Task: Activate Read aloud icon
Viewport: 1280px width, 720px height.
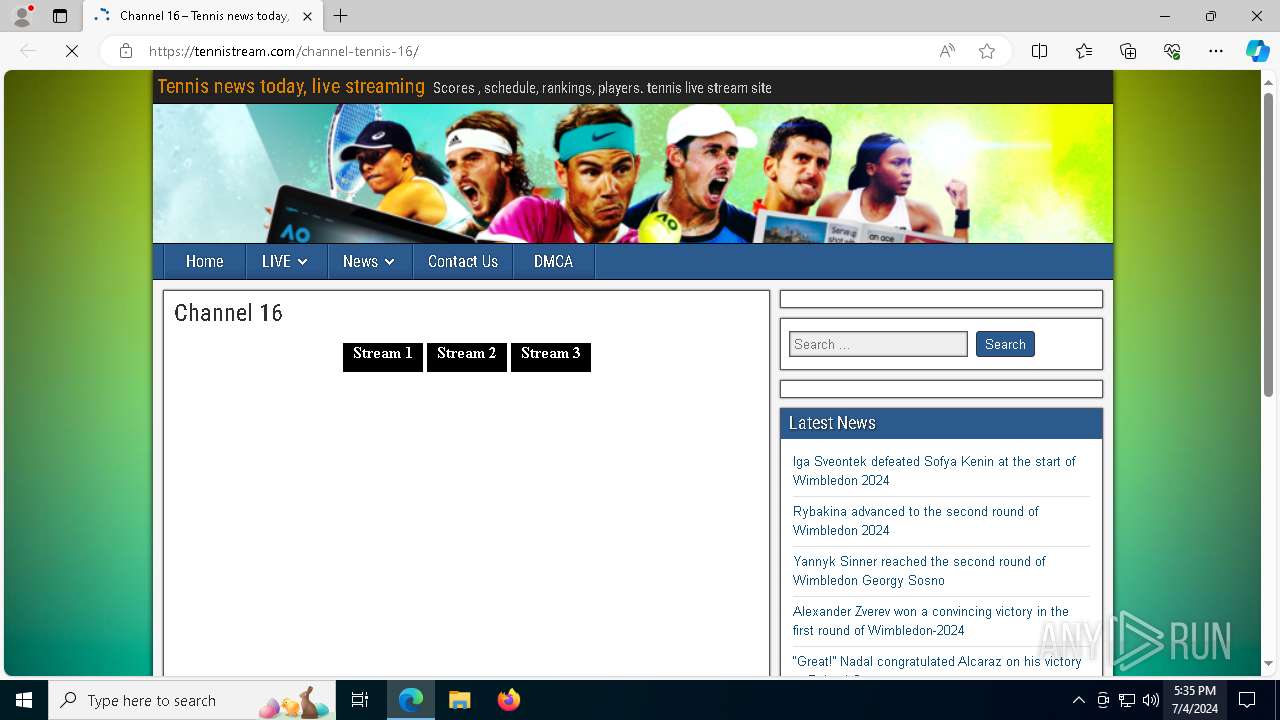Action: pyautogui.click(x=947, y=51)
